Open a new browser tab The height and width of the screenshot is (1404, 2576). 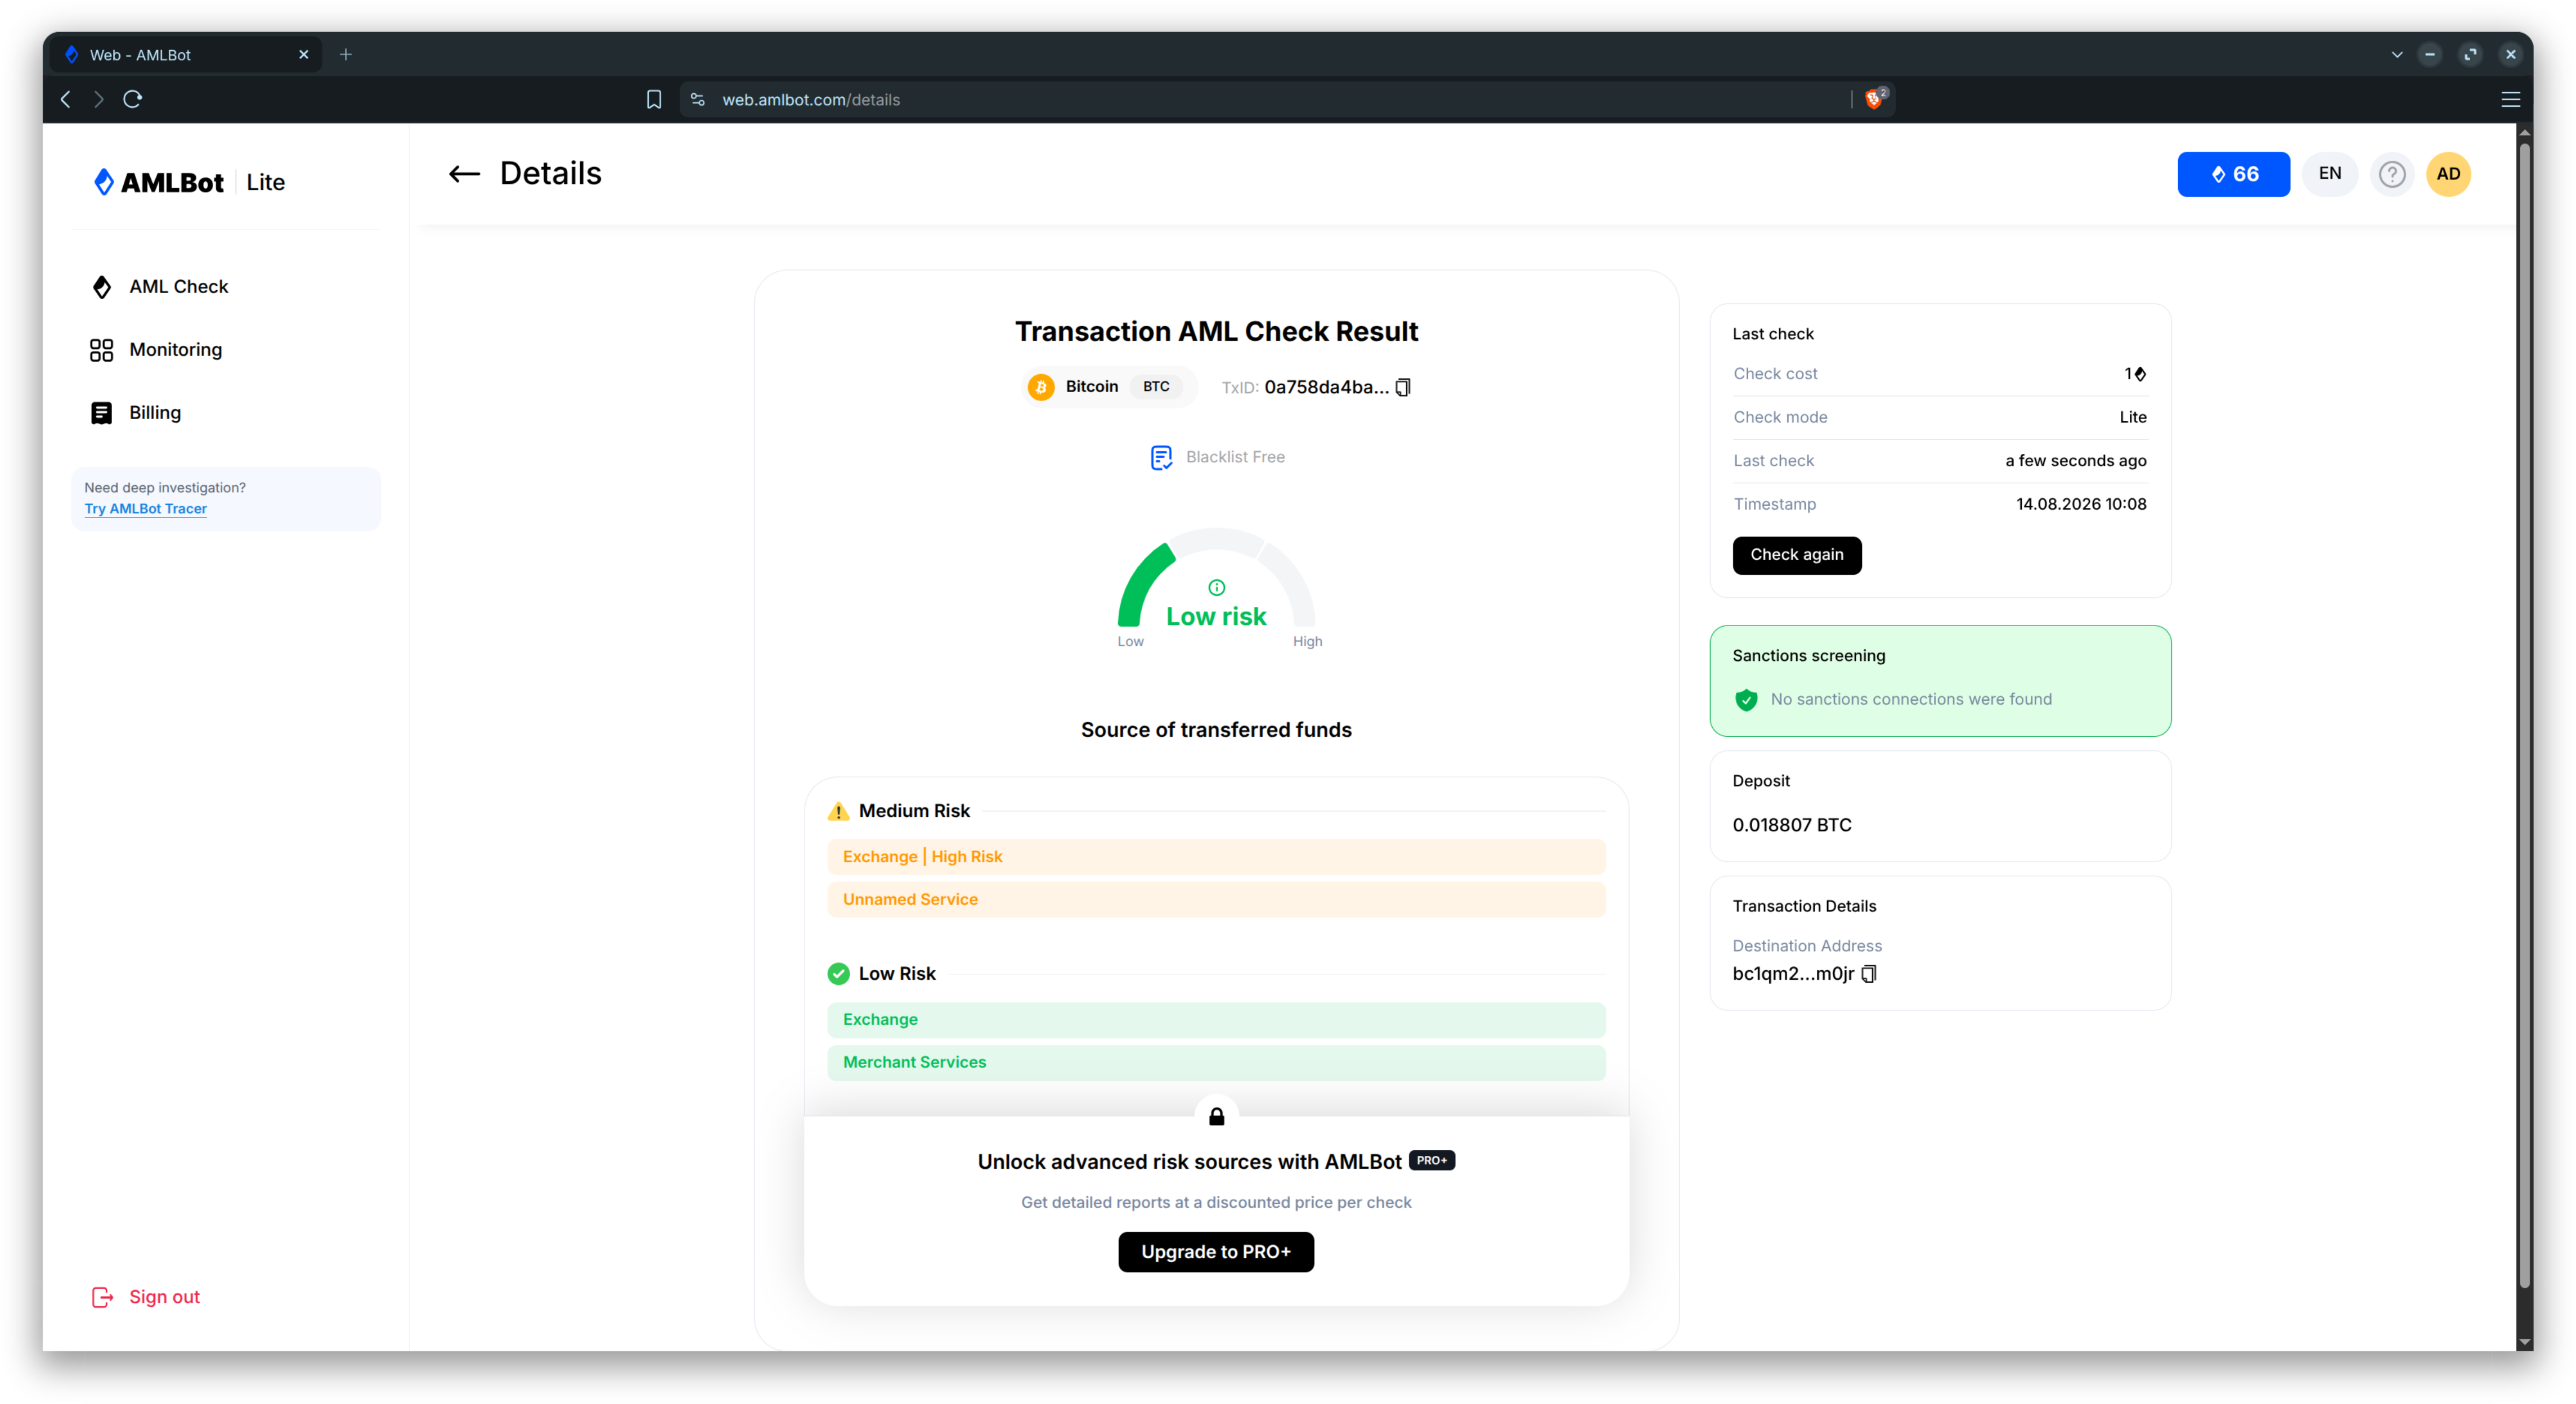click(346, 55)
